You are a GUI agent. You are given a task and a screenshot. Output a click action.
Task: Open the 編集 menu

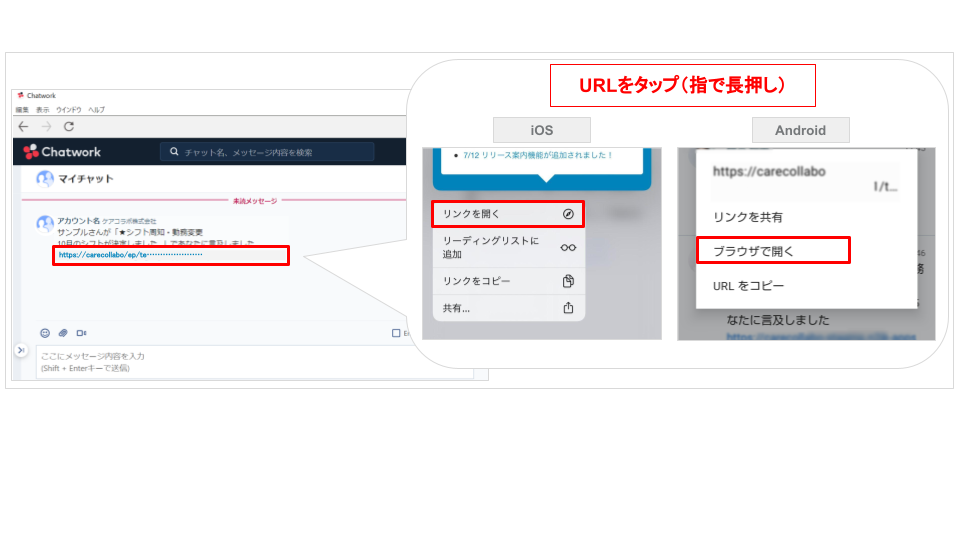pos(22,110)
